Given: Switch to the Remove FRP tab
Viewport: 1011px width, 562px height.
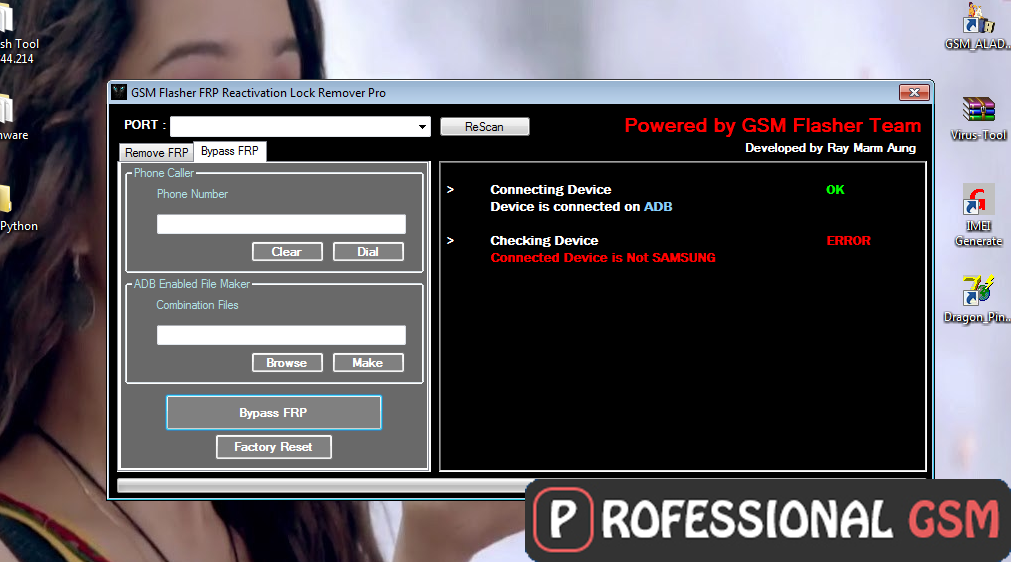Looking at the screenshot, I should point(156,153).
